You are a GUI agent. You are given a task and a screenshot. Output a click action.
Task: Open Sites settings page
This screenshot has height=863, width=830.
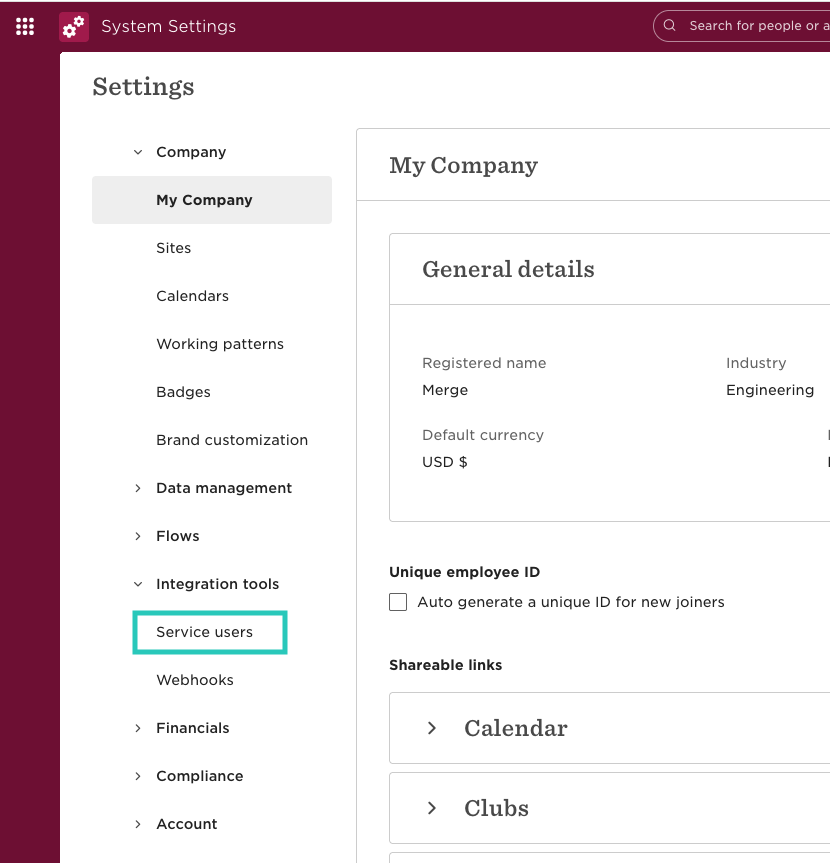pyautogui.click(x=173, y=248)
